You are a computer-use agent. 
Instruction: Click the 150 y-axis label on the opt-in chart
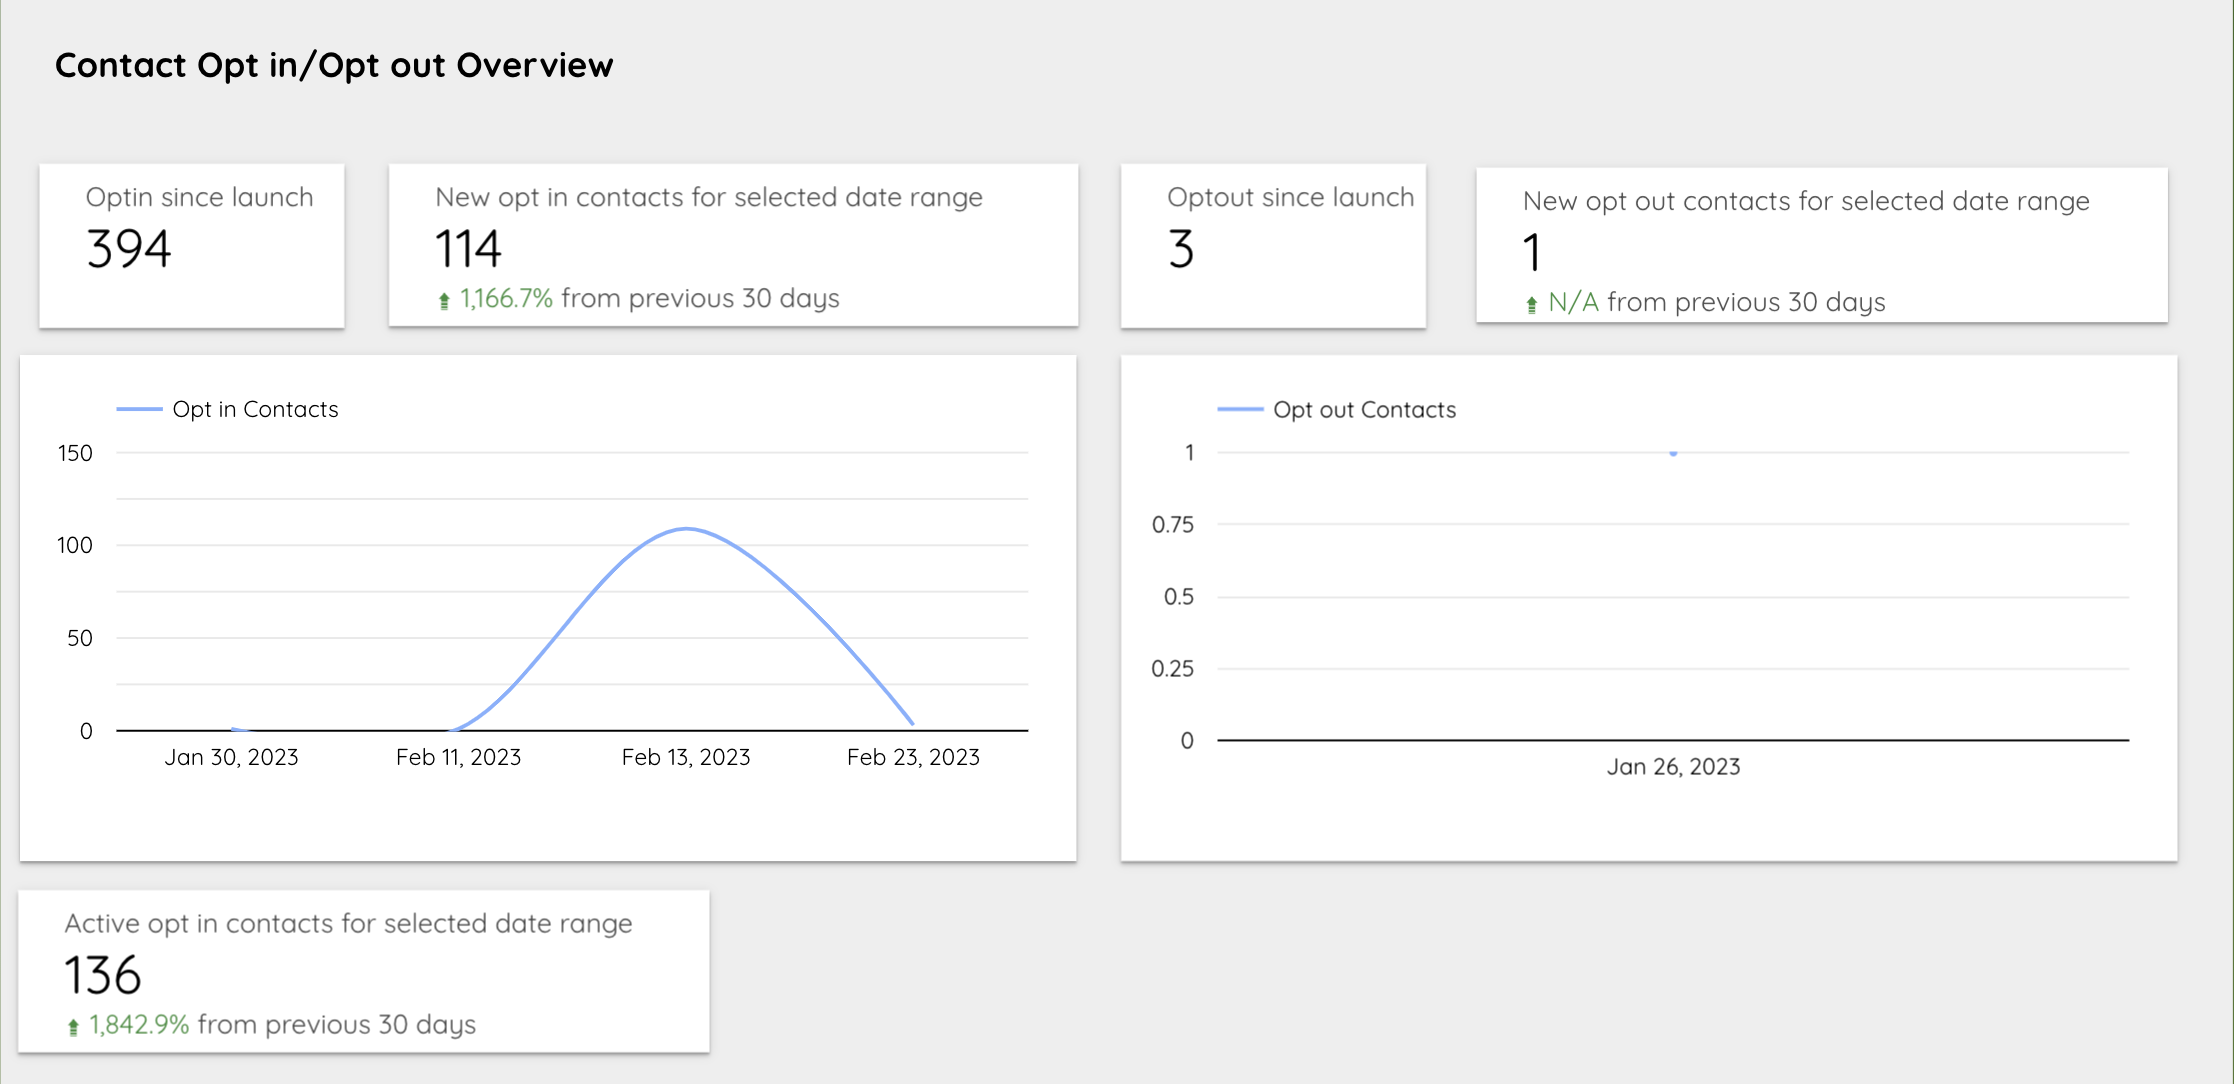coord(75,453)
